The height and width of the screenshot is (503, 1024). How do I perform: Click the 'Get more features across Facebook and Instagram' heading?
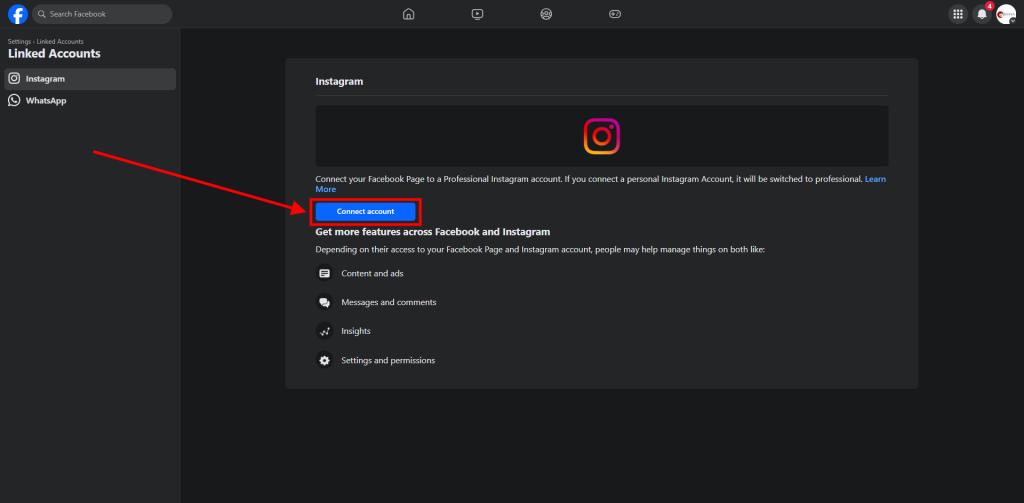433,232
